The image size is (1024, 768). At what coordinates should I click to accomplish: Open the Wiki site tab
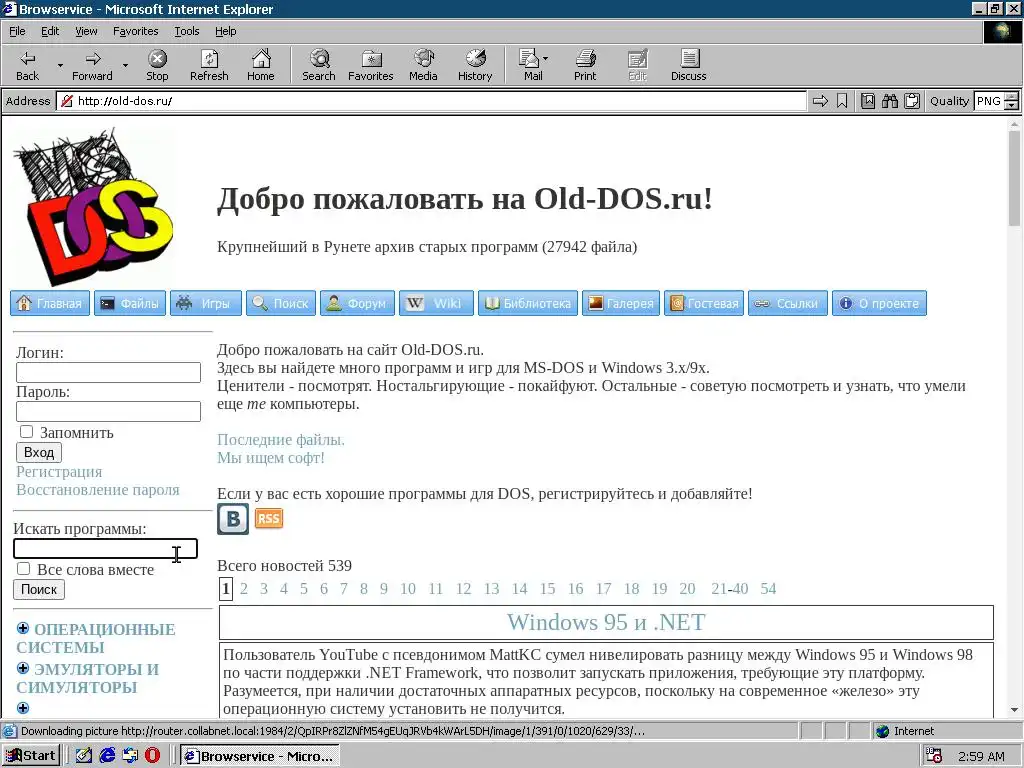point(436,303)
